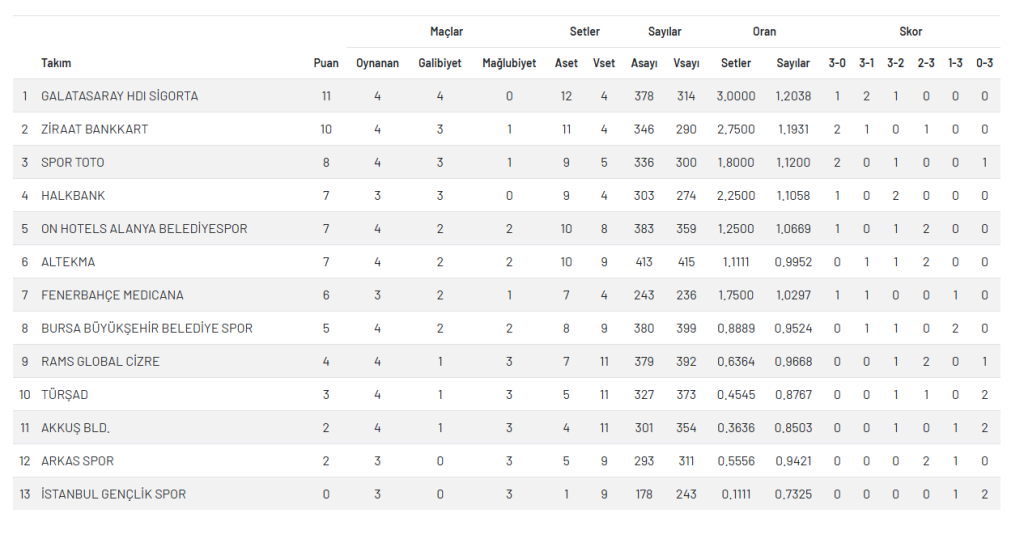Click the Aset column header
The width and height of the screenshot is (1024, 543).
click(566, 63)
